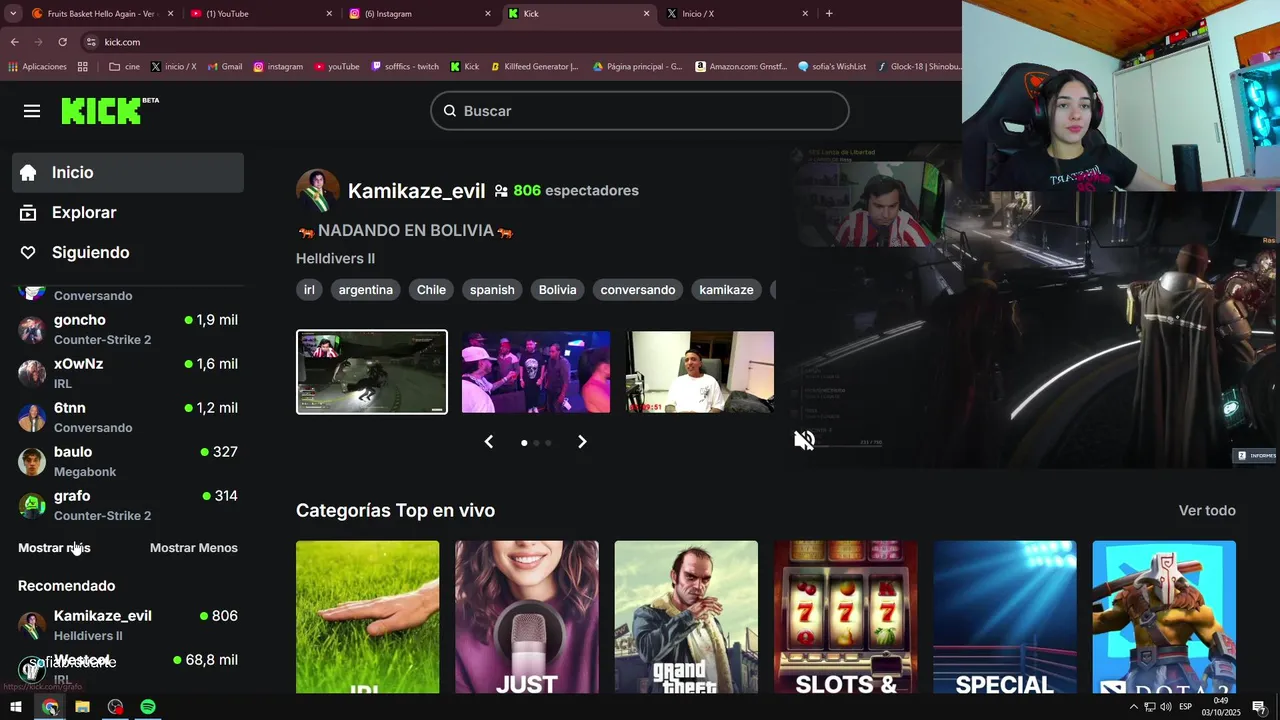1280x720 pixels.
Task: Collapse list with Mostrar Menos
Action: click(x=194, y=548)
